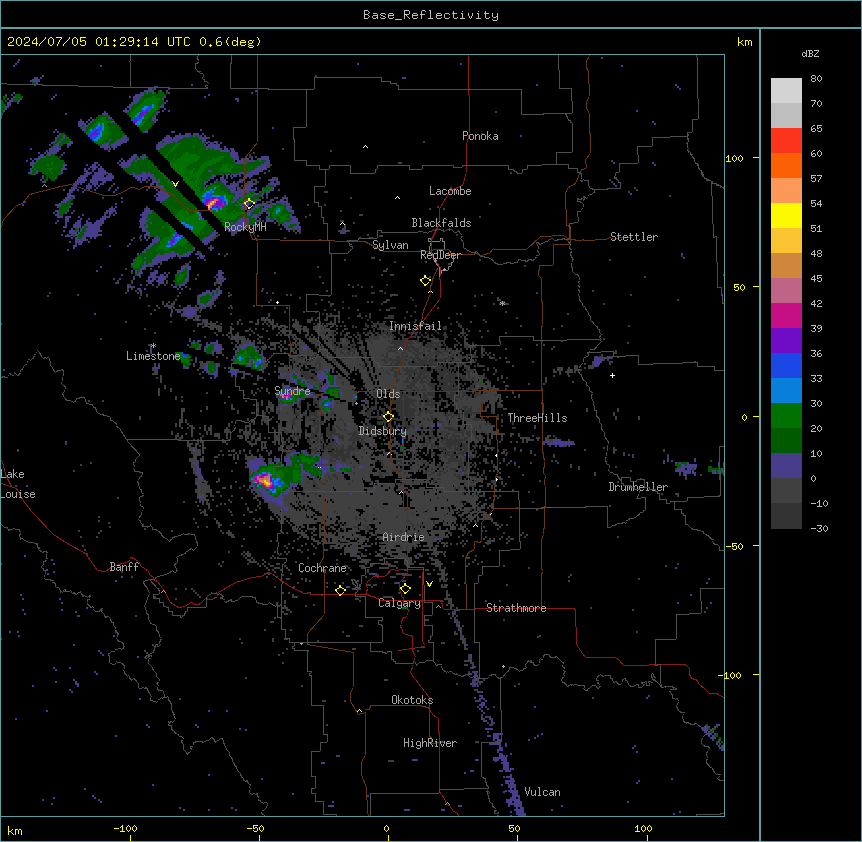Click the Drumheller label
Screen dimensions: 862x842
638,487
